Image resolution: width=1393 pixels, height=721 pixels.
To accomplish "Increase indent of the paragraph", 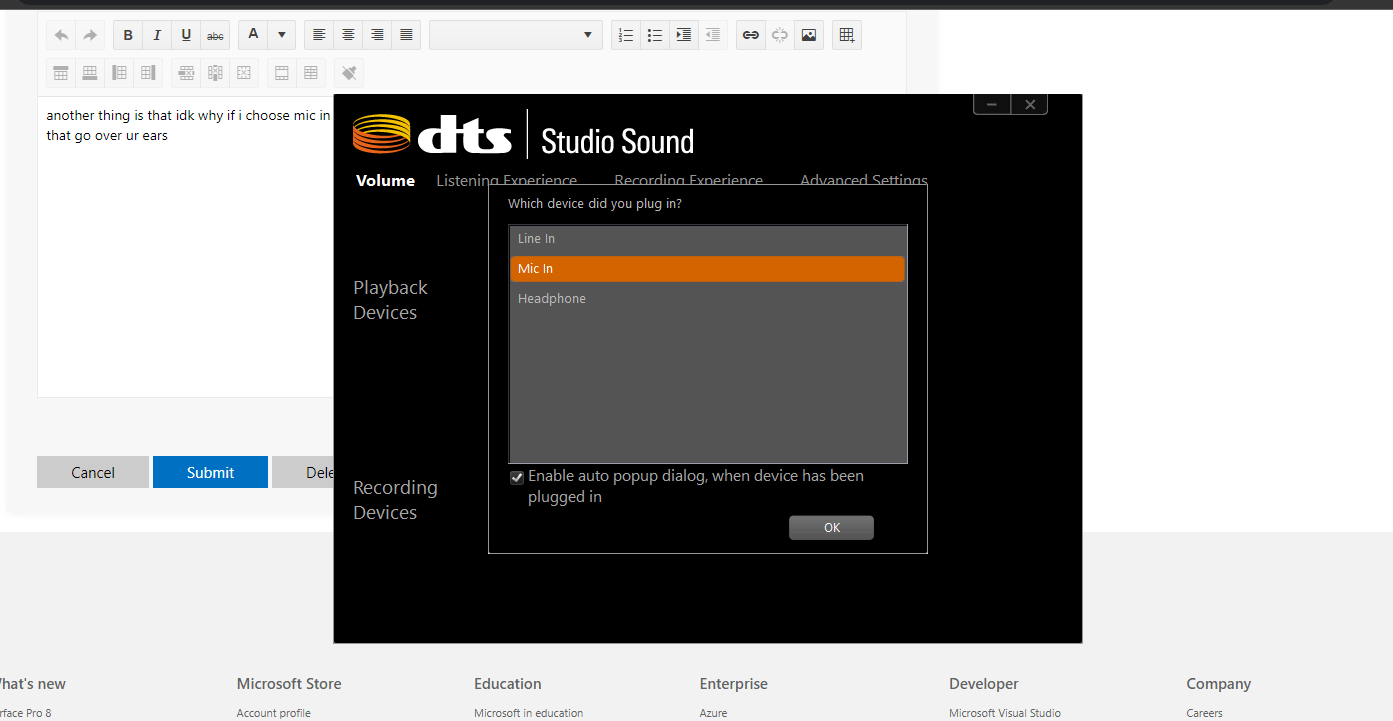I will pos(684,35).
